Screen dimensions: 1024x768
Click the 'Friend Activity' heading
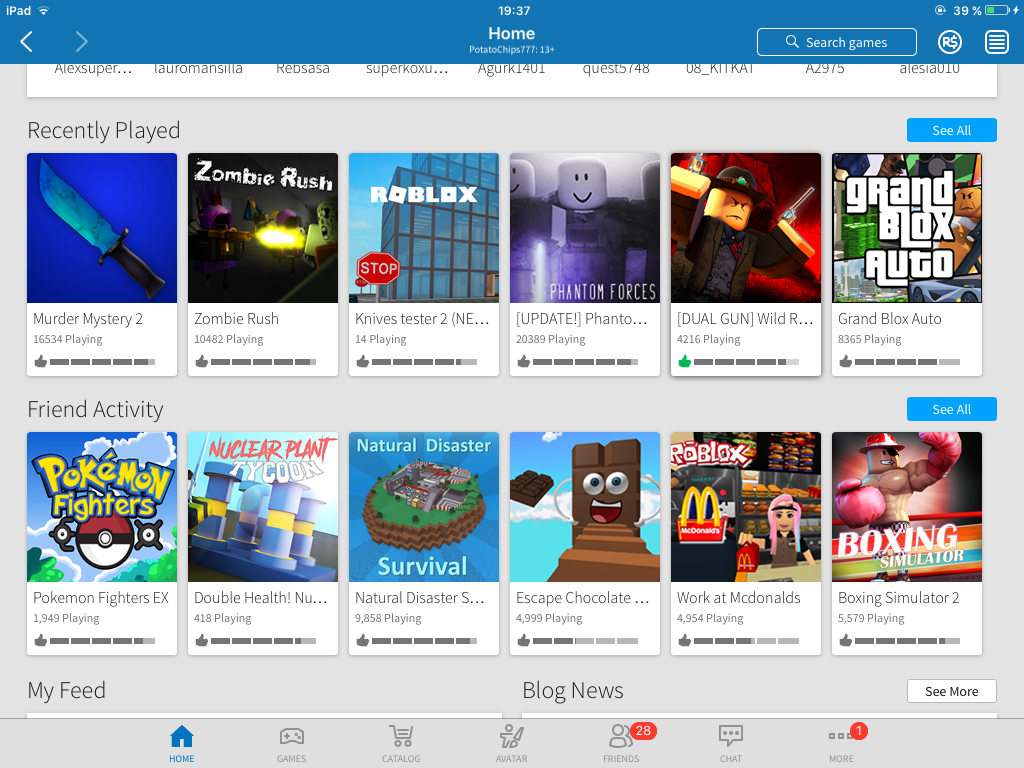[x=95, y=409]
